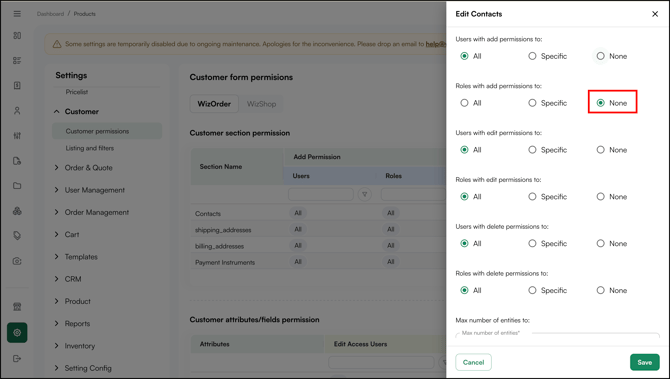Click the Payment Instruments row name
Screen dimensions: 670x379
click(x=225, y=262)
